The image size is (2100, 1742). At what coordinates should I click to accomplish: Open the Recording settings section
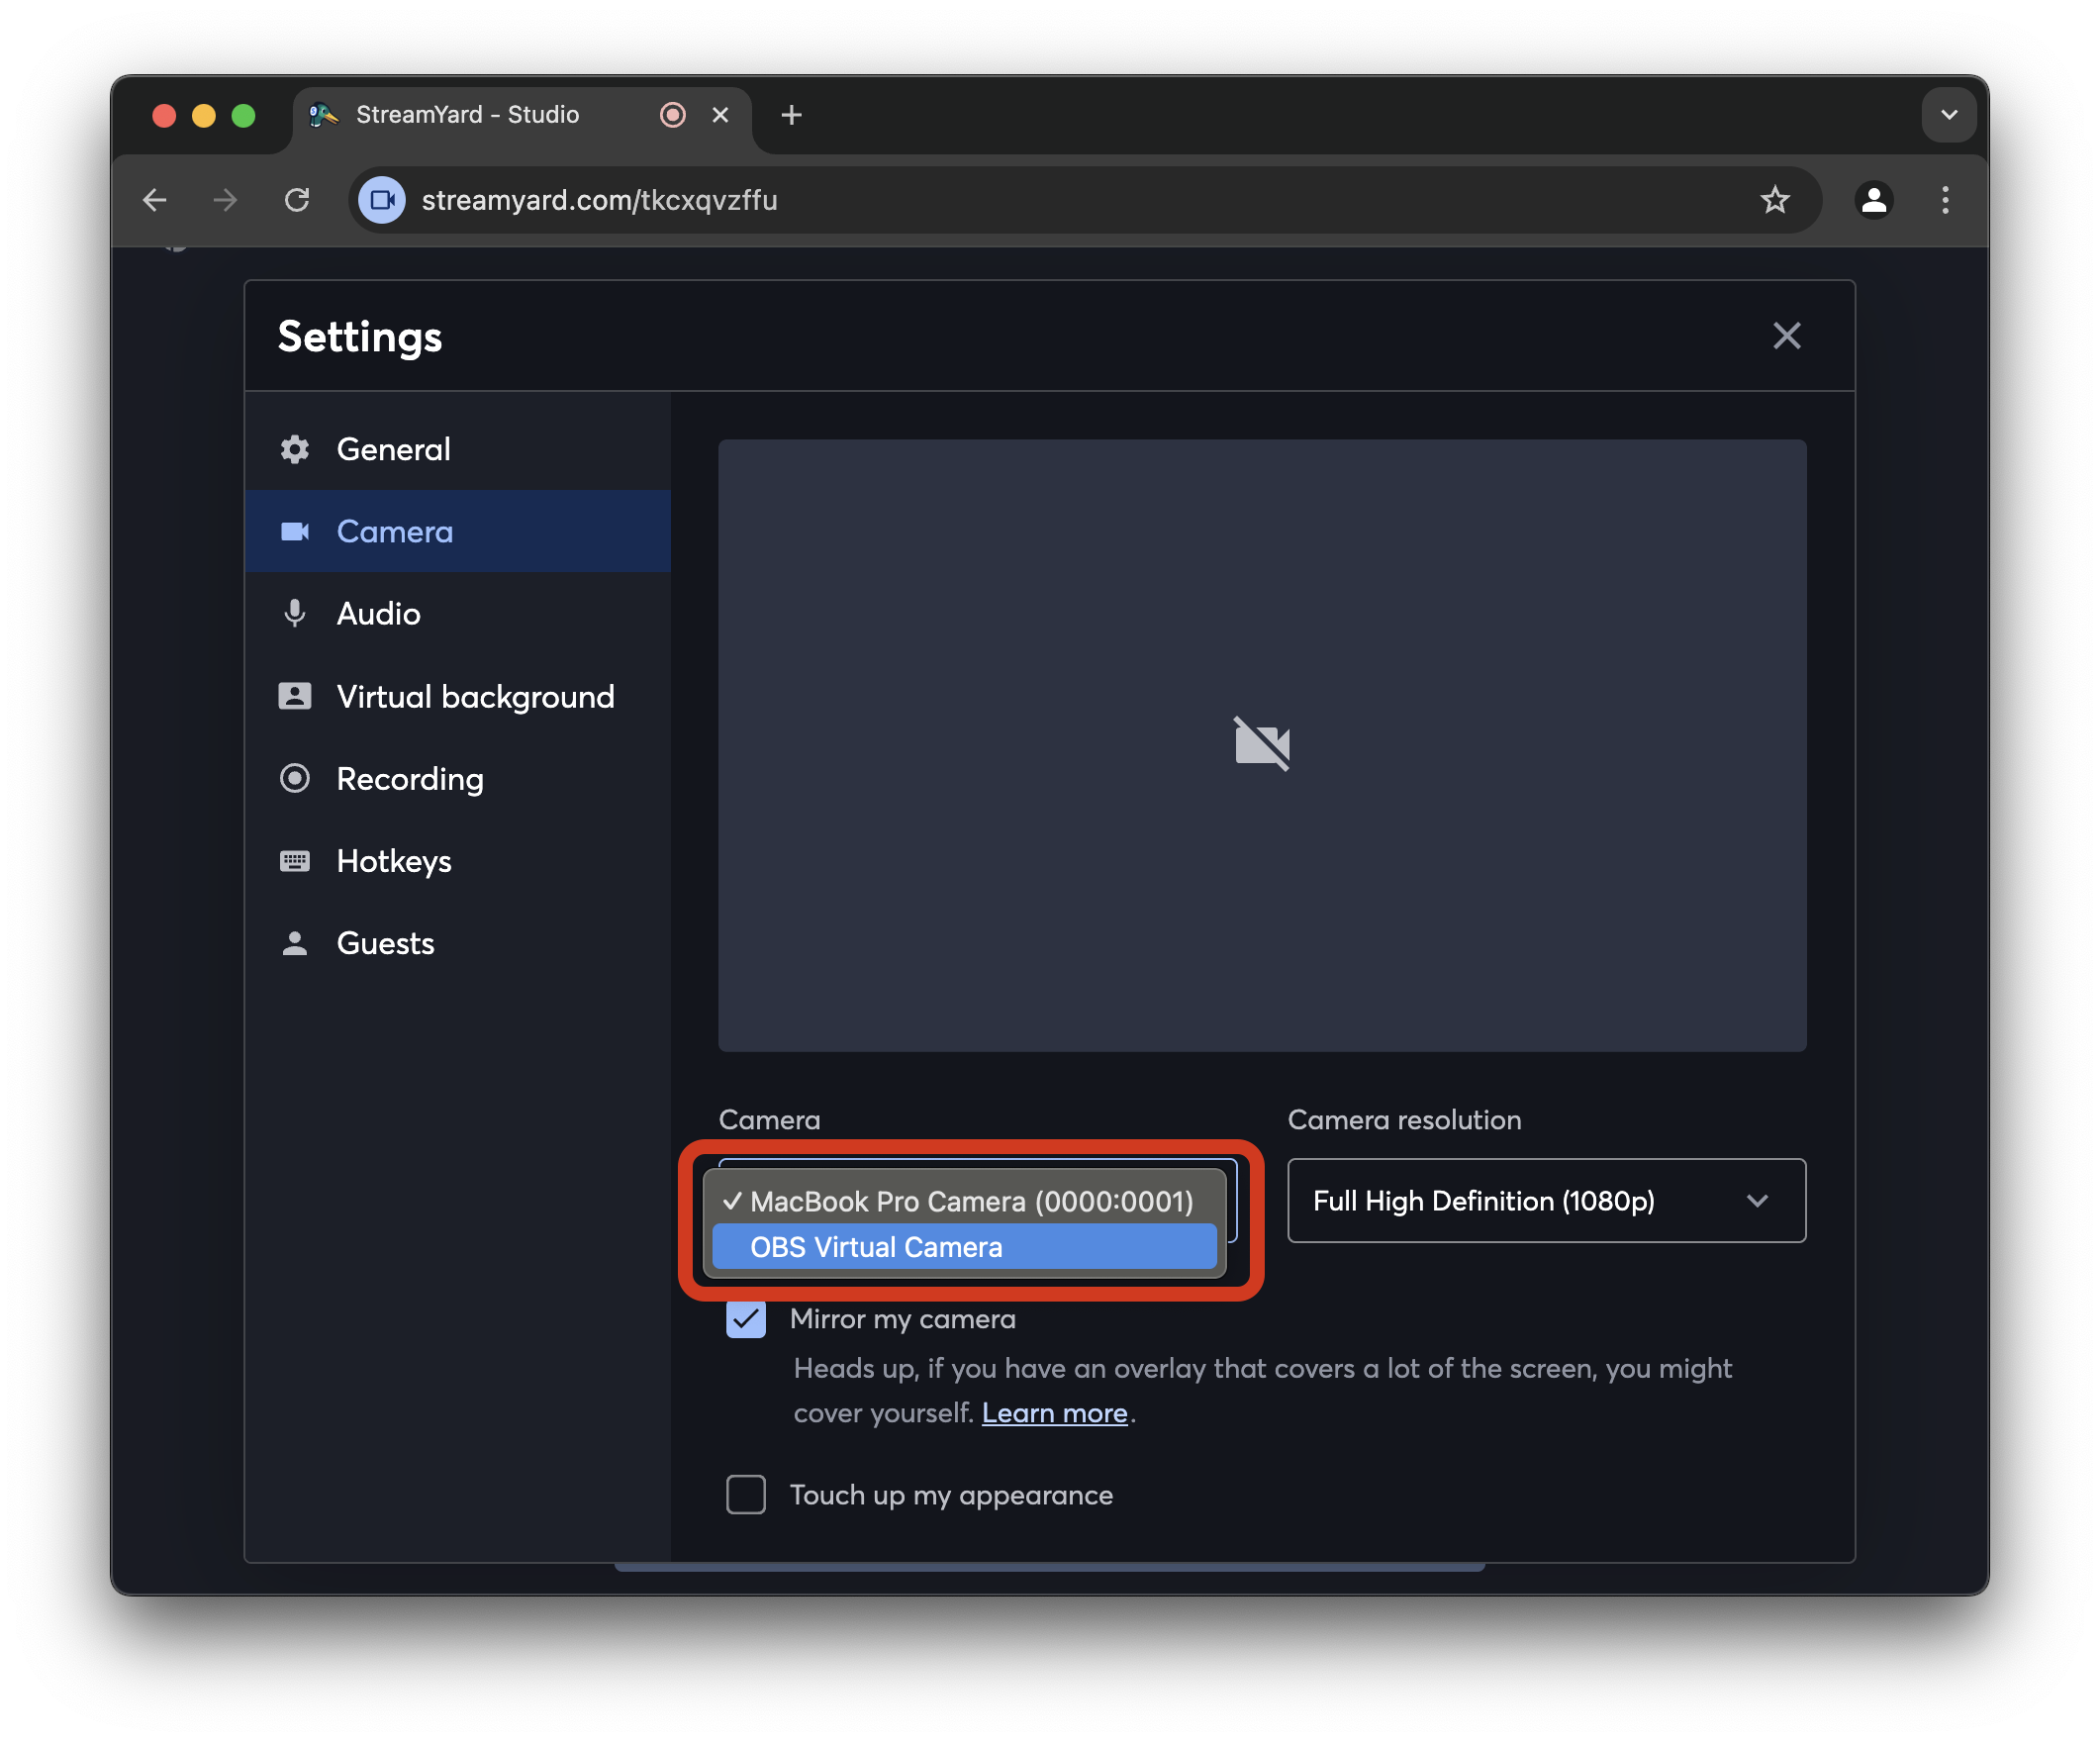tap(457, 778)
